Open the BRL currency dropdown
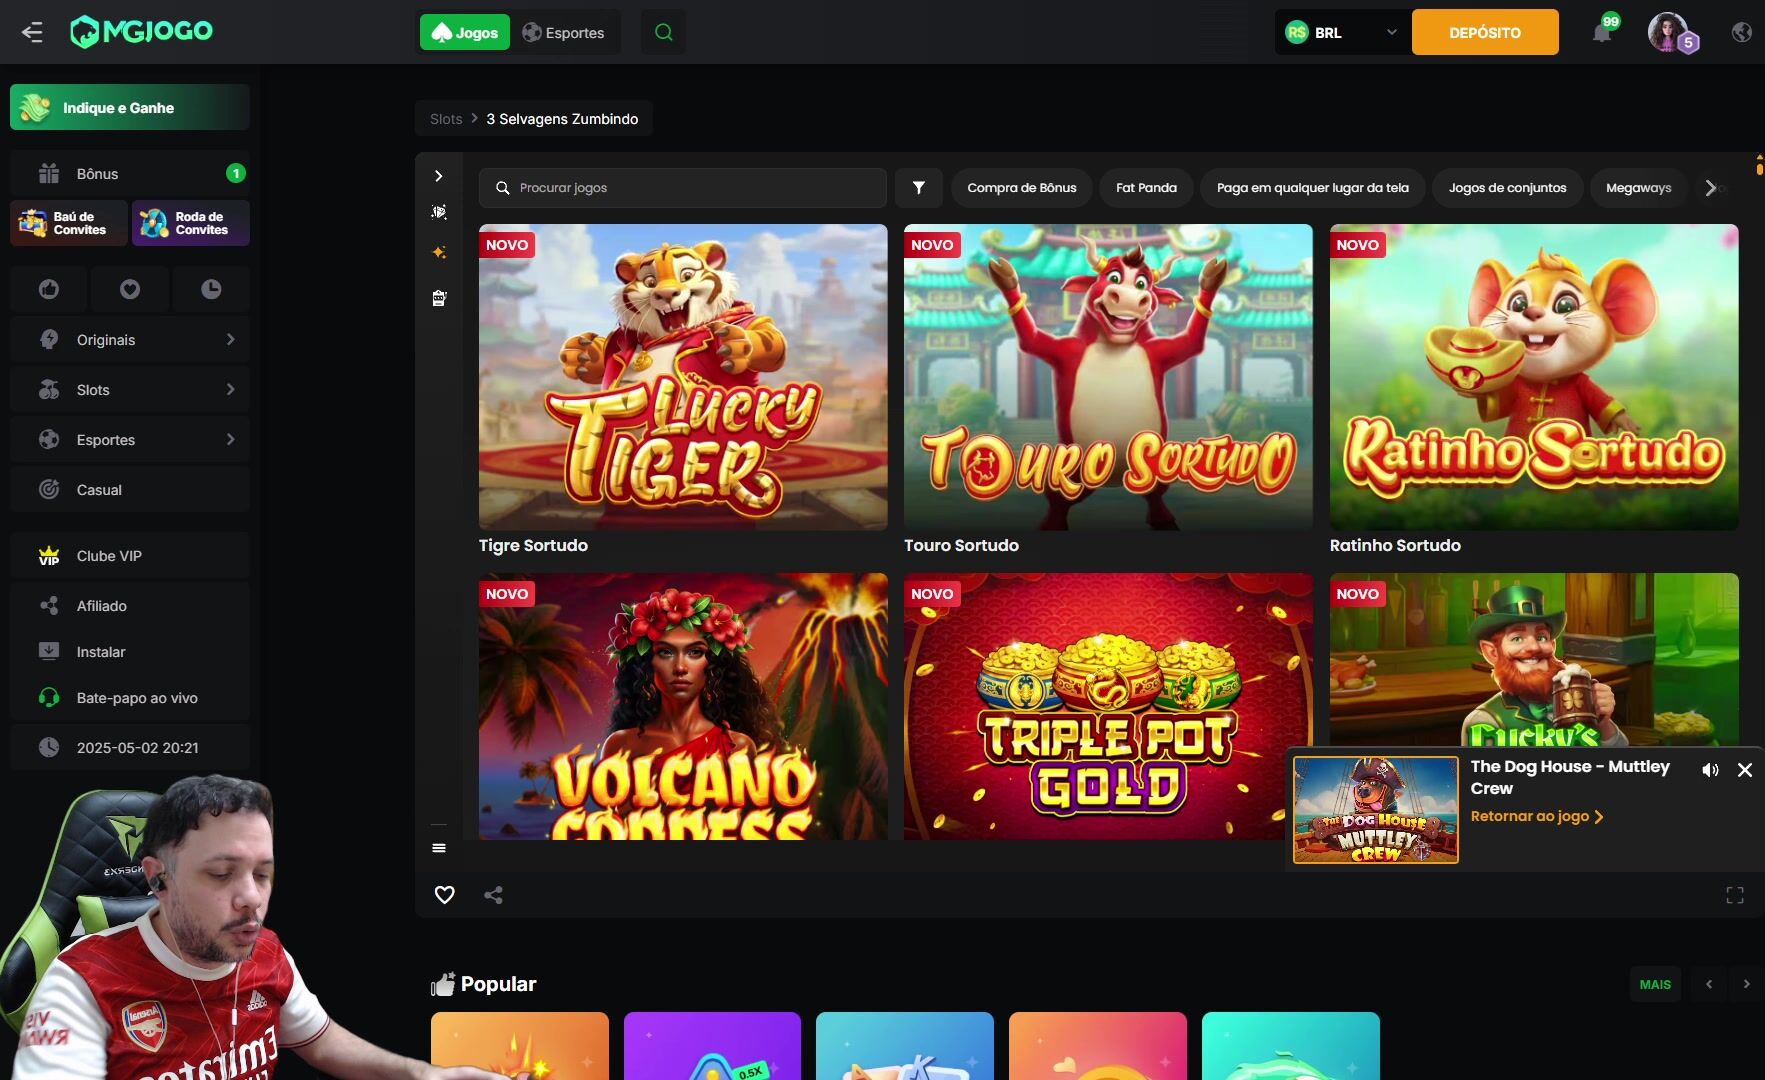The height and width of the screenshot is (1080, 1765). [x=1342, y=32]
